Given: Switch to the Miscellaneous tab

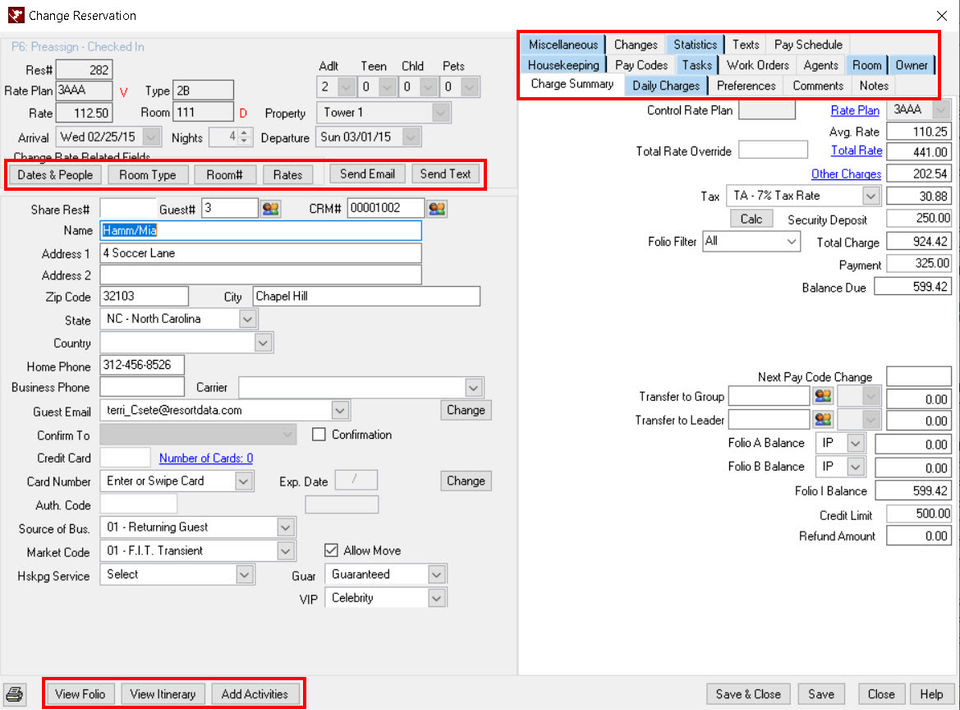Looking at the screenshot, I should pyautogui.click(x=563, y=45).
